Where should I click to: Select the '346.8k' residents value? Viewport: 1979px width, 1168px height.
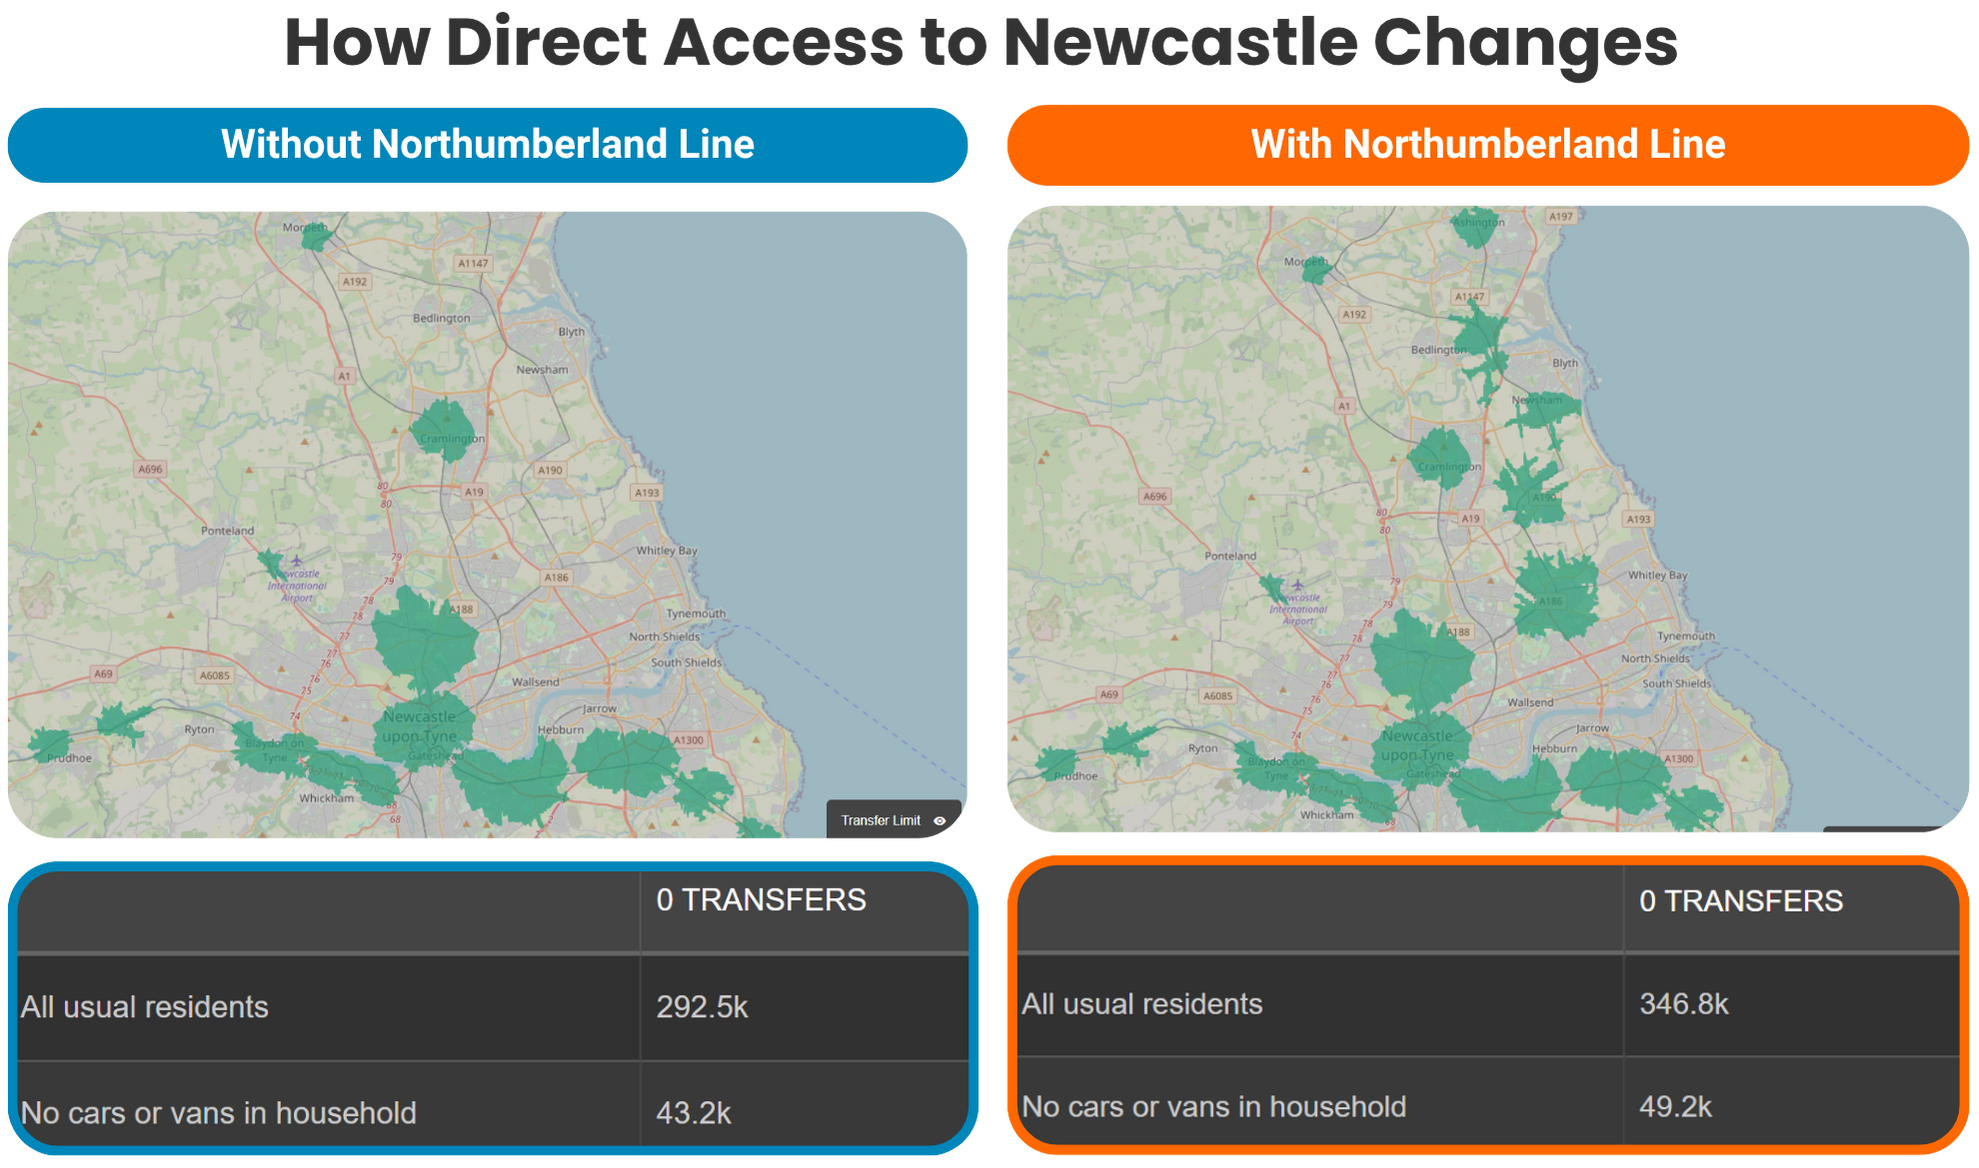[1684, 1004]
